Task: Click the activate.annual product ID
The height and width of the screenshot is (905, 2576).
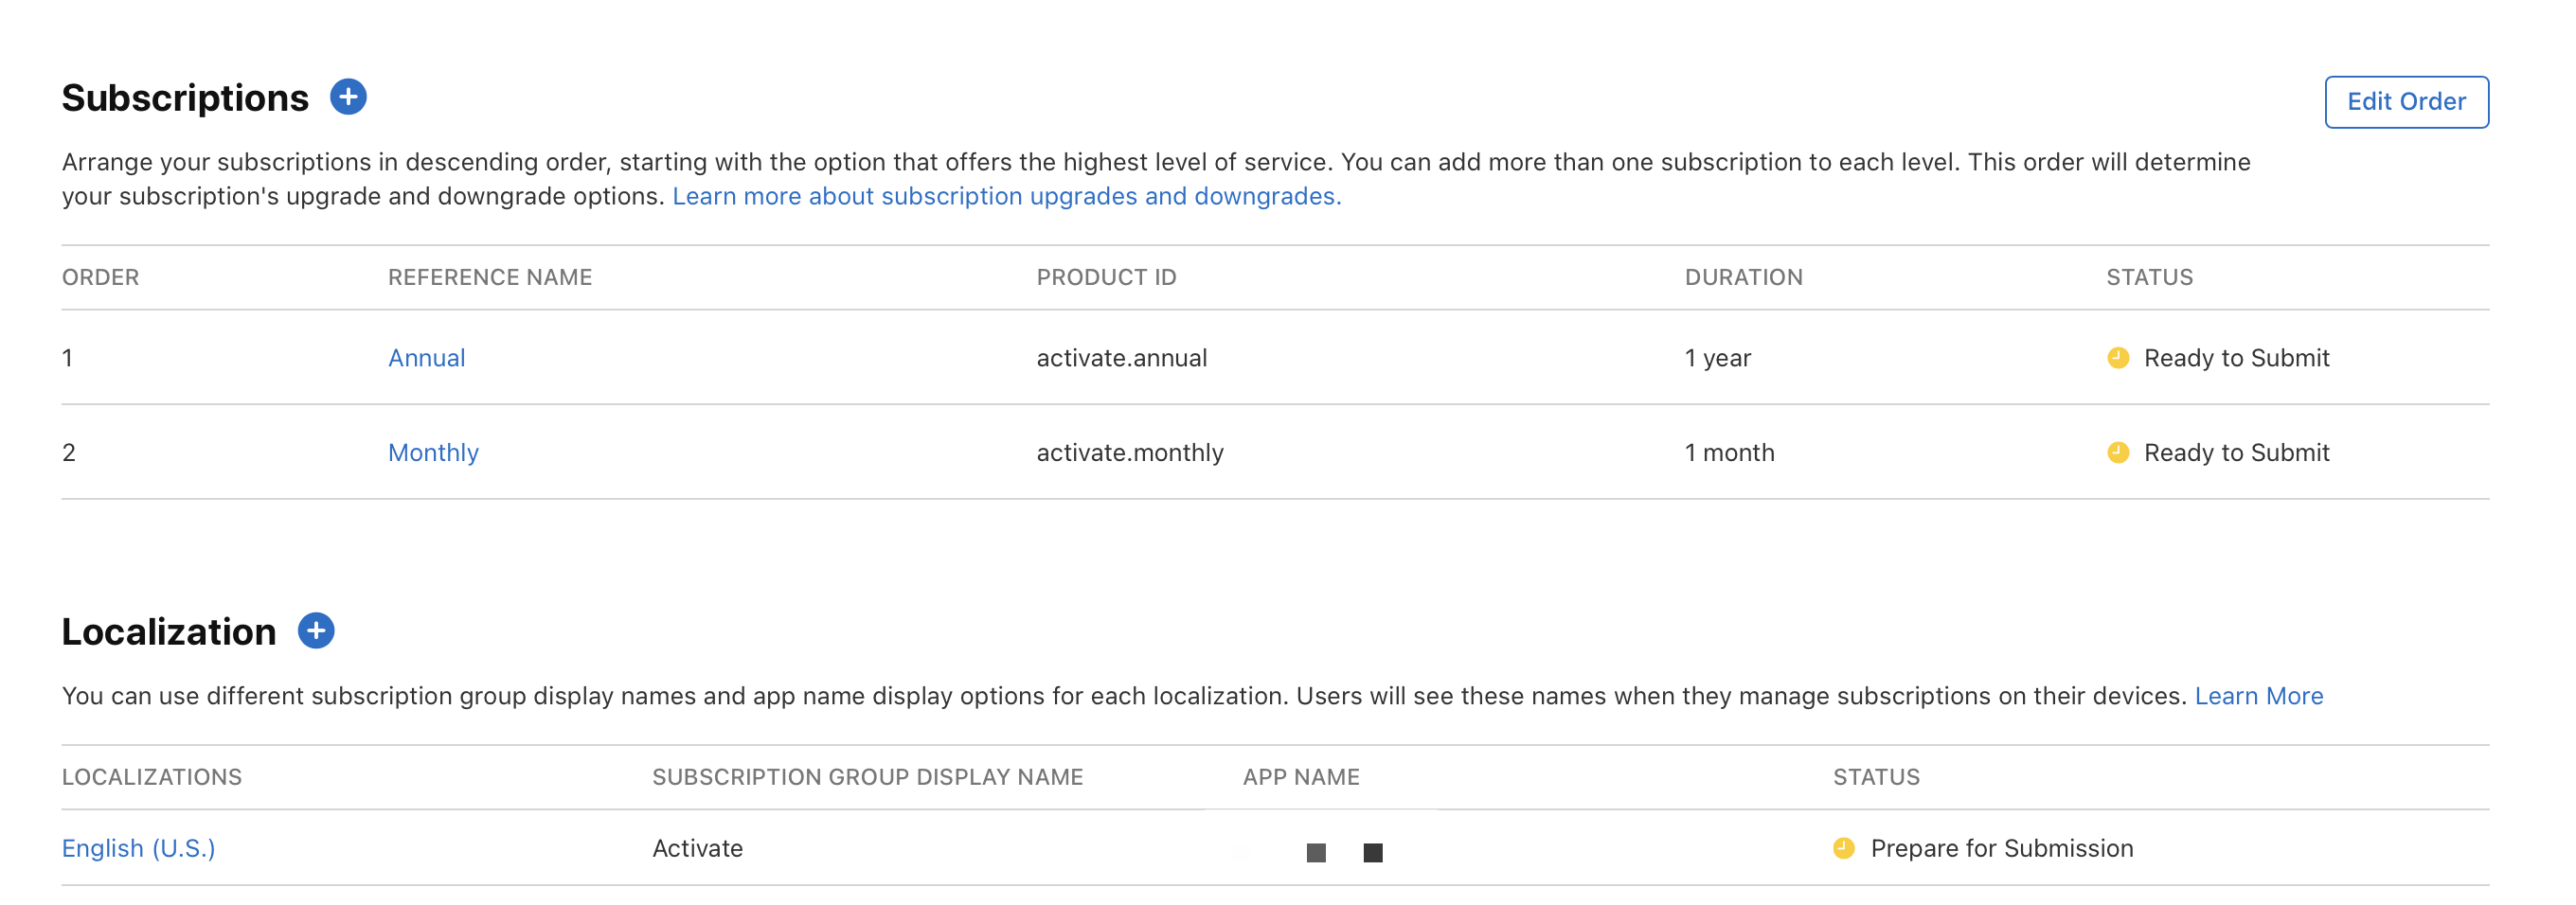Action: coord(1121,358)
